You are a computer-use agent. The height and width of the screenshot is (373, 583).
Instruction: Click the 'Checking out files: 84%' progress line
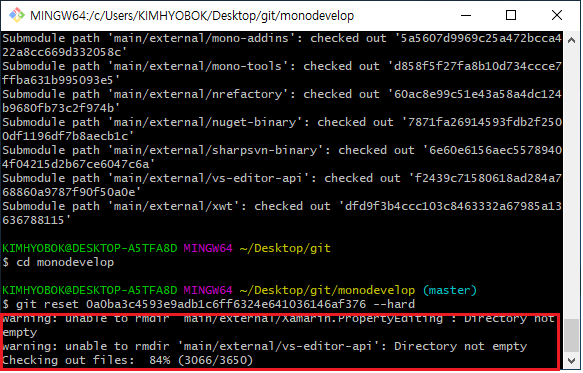[x=128, y=360]
